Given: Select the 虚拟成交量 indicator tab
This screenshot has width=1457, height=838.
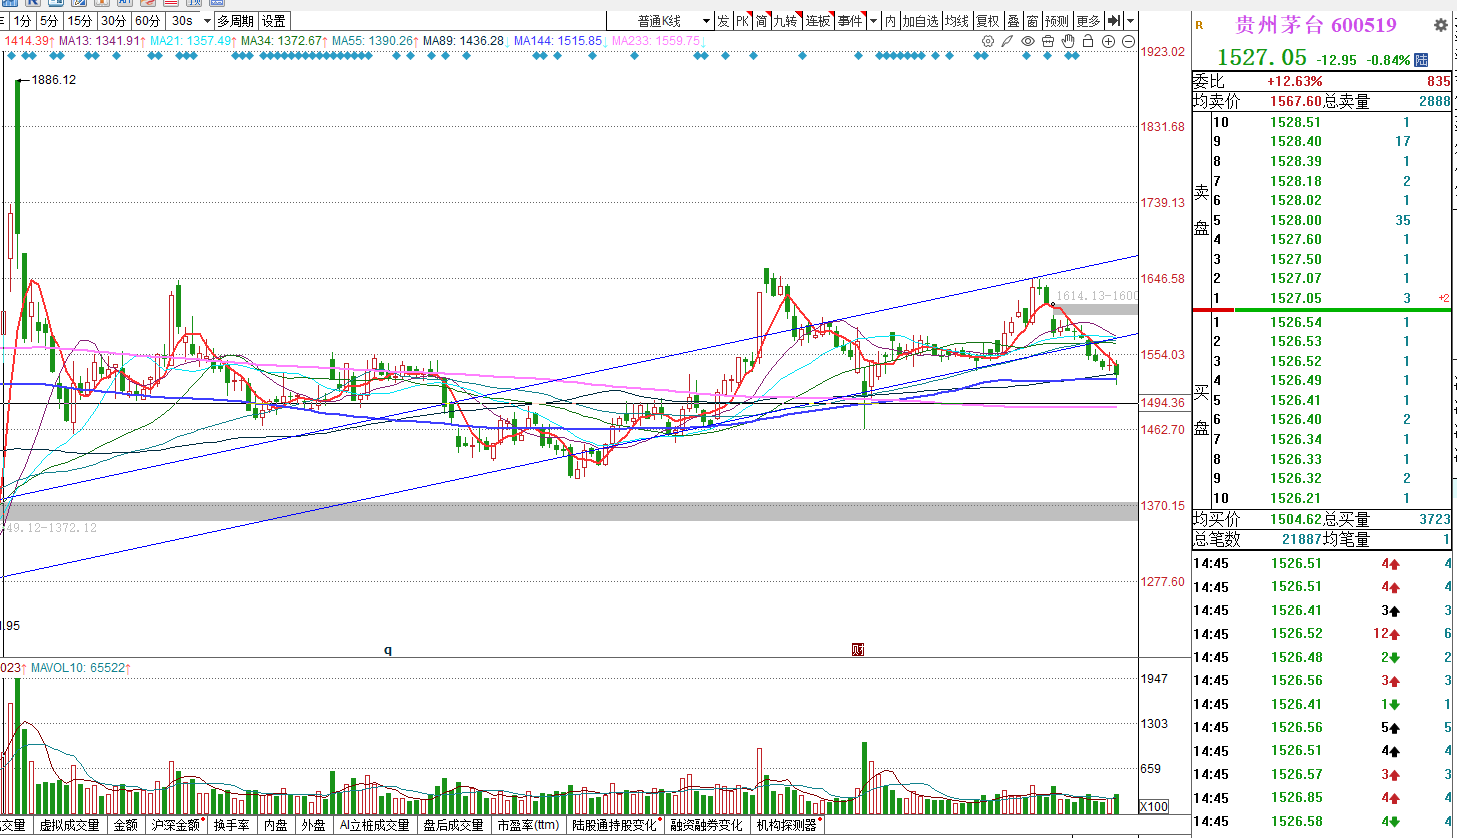Looking at the screenshot, I should click(70, 825).
